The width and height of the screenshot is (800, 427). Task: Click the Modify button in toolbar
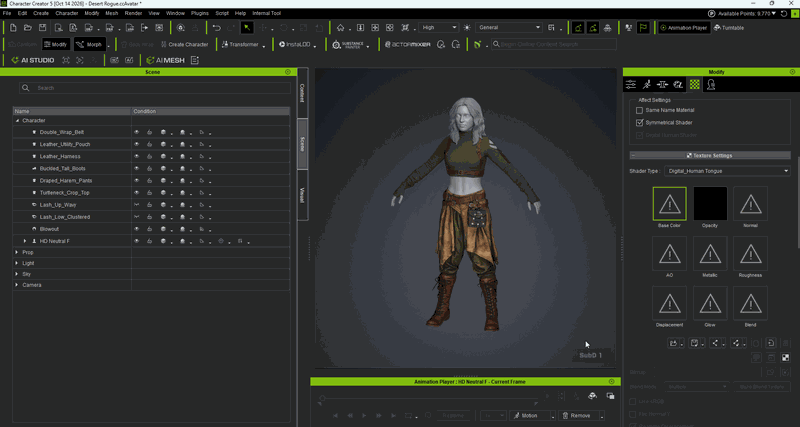click(56, 44)
